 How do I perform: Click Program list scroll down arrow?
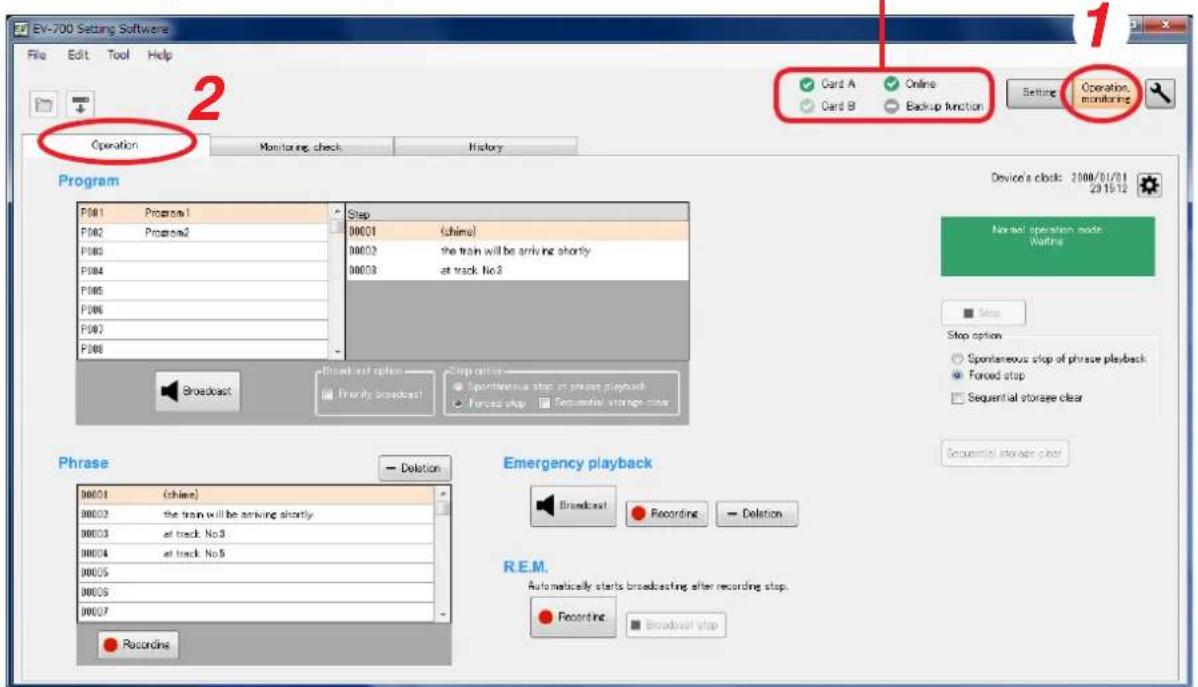tap(337, 352)
